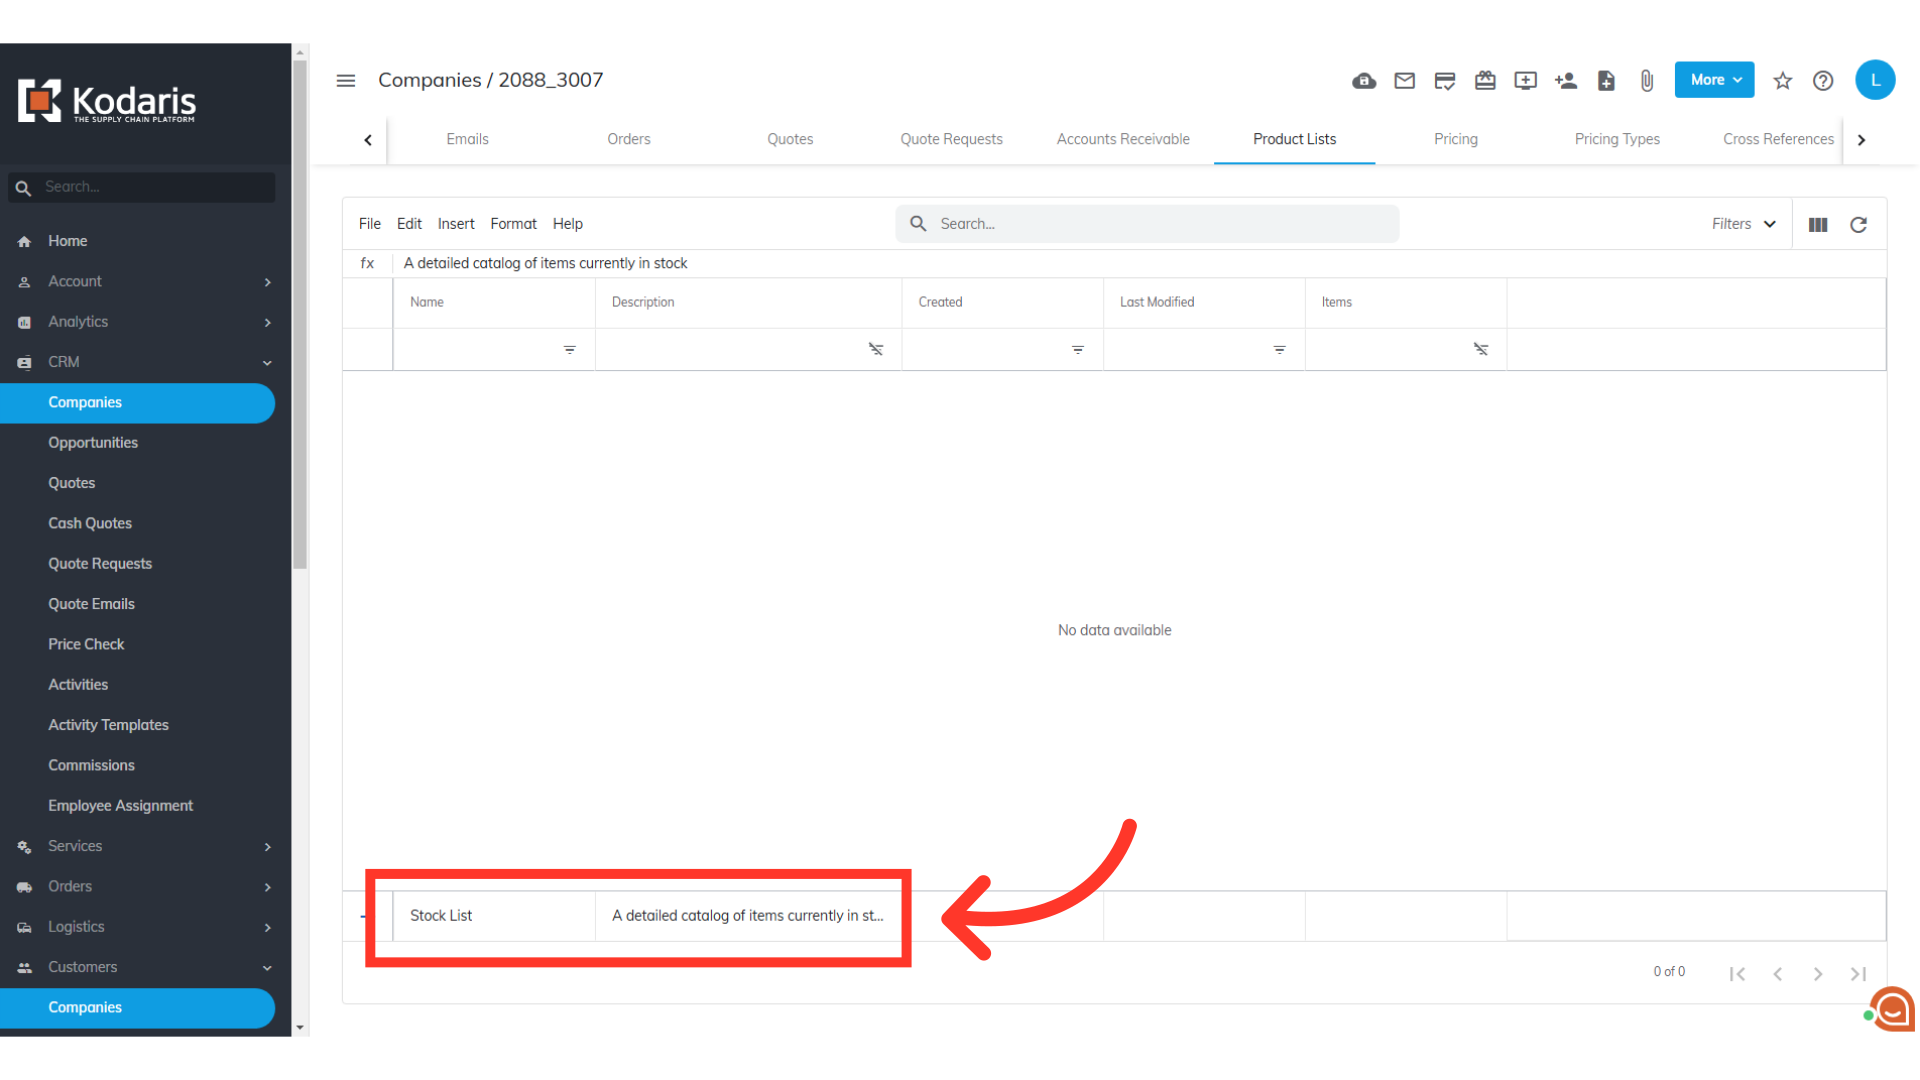
Task: Open the column chooser icon
Action: coord(1818,225)
